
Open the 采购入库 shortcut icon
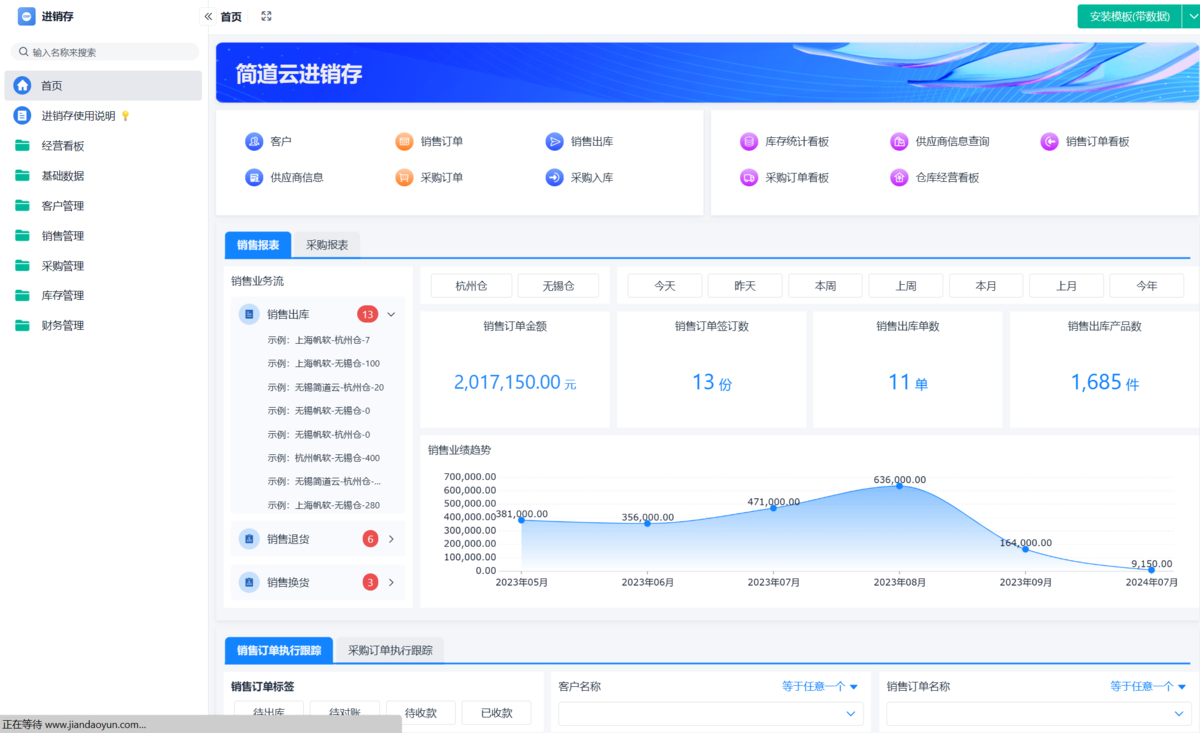(x=554, y=178)
